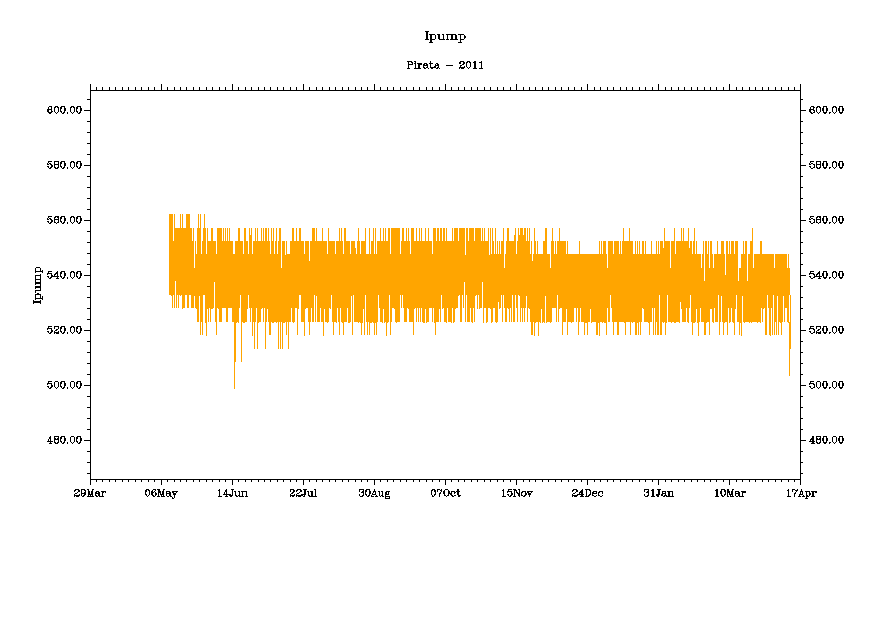Click the 15Nov date tick label

[516, 493]
